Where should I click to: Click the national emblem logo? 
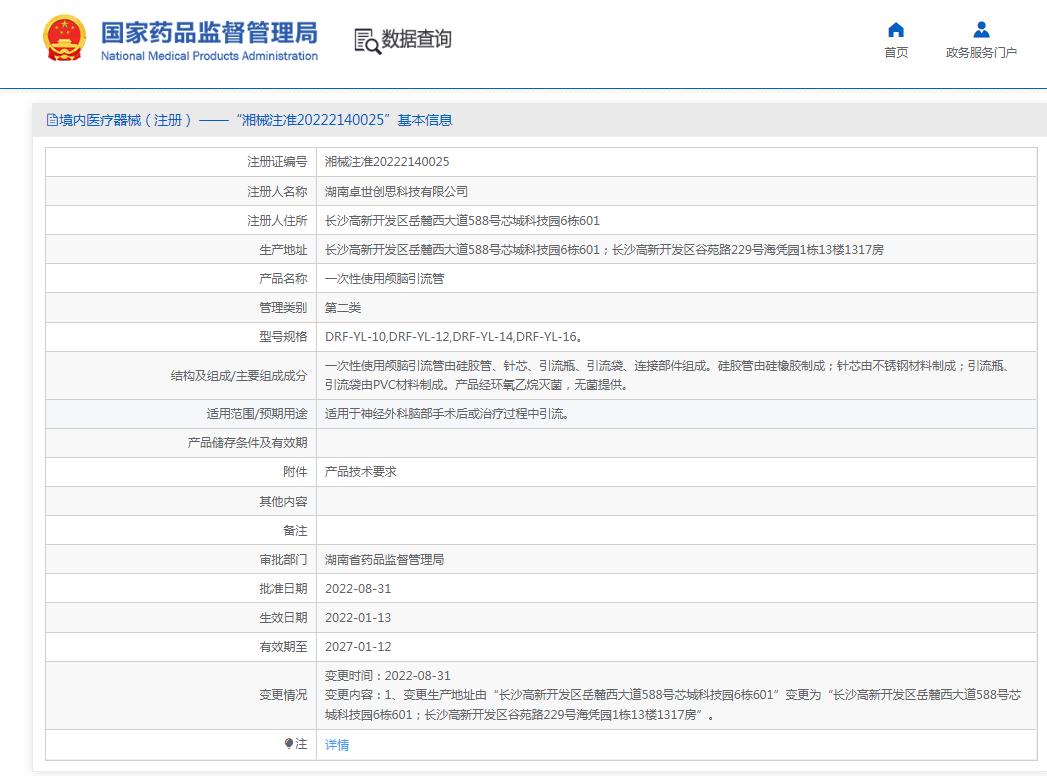65,39
